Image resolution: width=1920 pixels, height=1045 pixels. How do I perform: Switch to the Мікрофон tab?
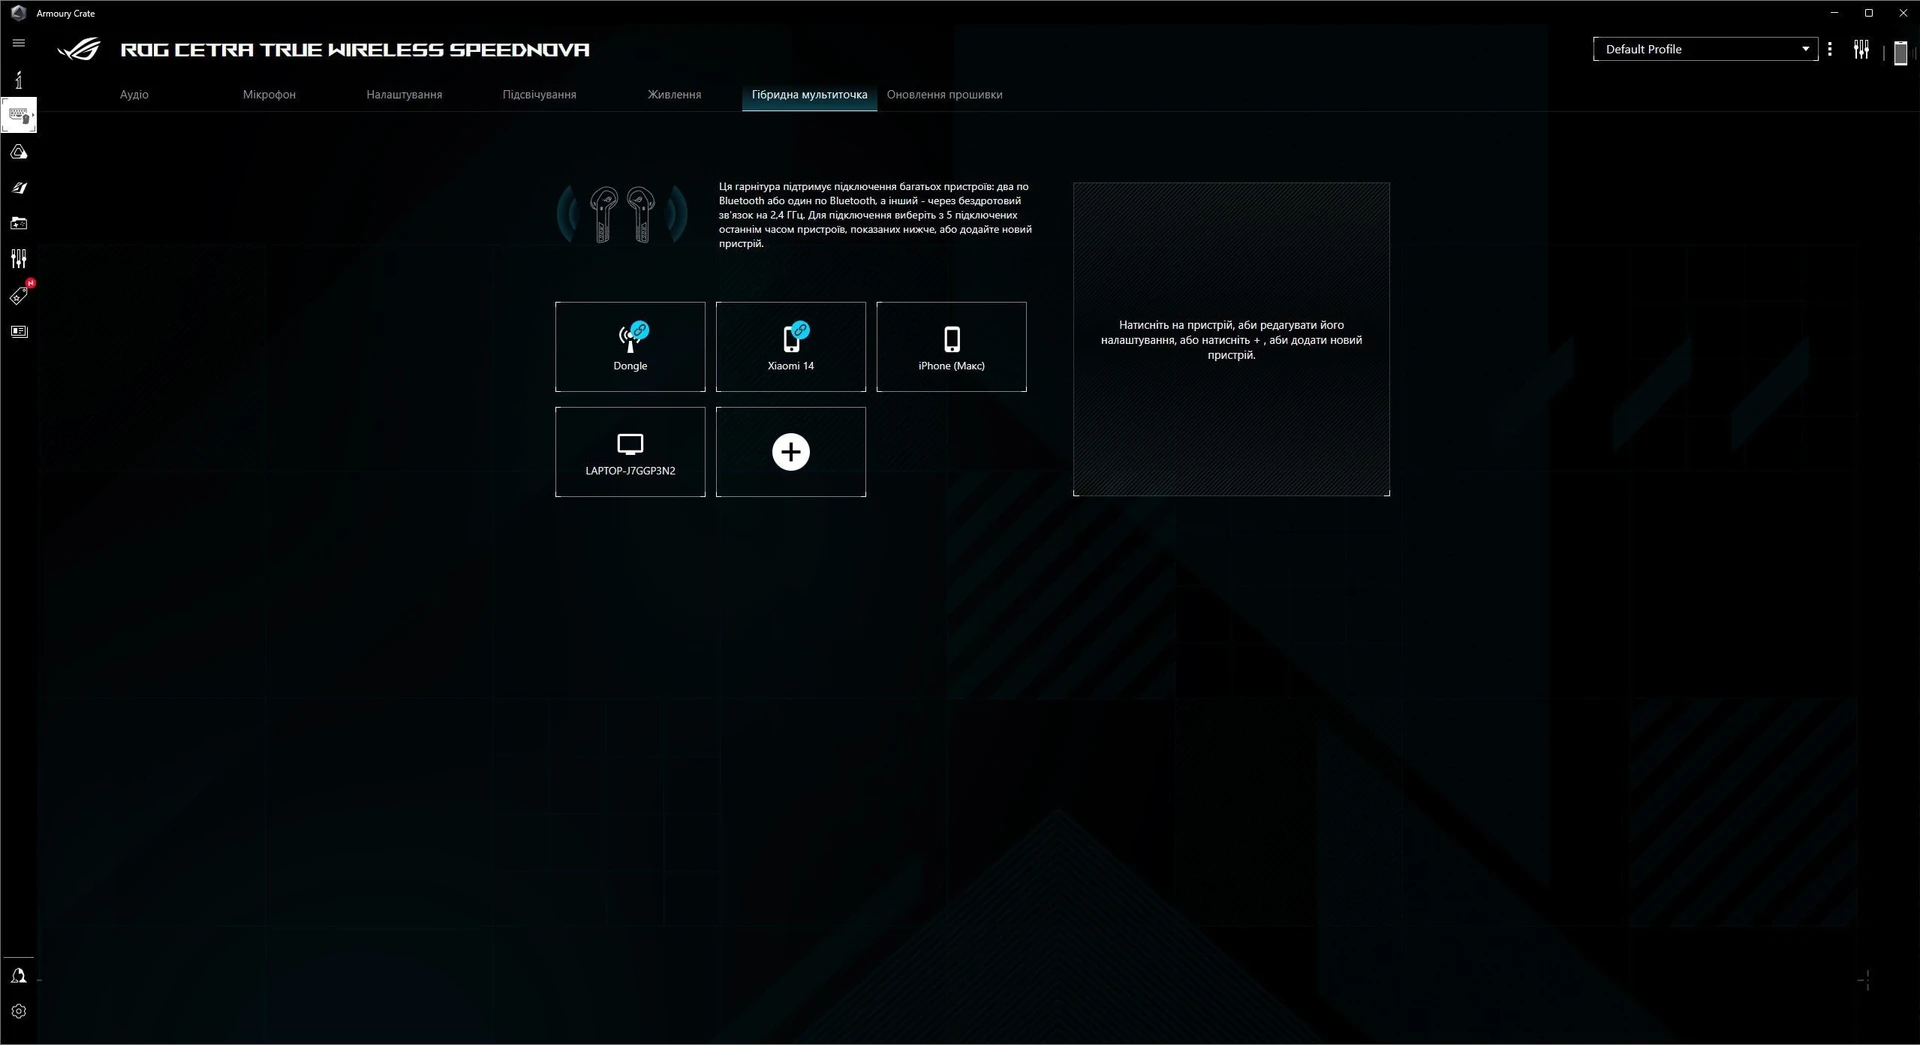click(269, 95)
